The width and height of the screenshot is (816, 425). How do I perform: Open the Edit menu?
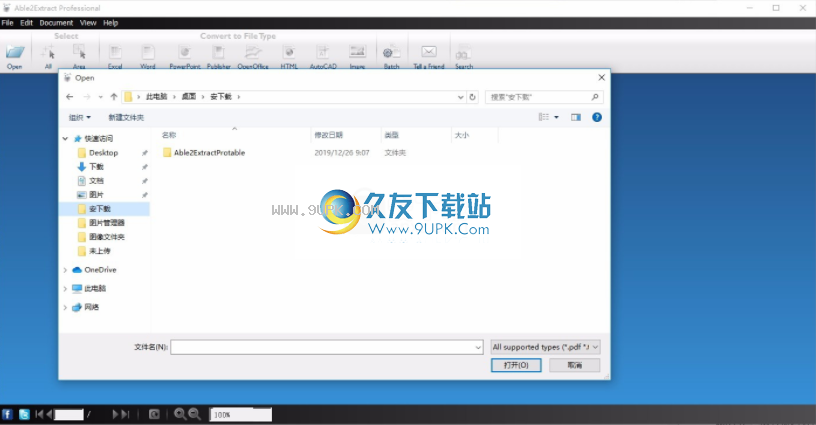[x=27, y=23]
